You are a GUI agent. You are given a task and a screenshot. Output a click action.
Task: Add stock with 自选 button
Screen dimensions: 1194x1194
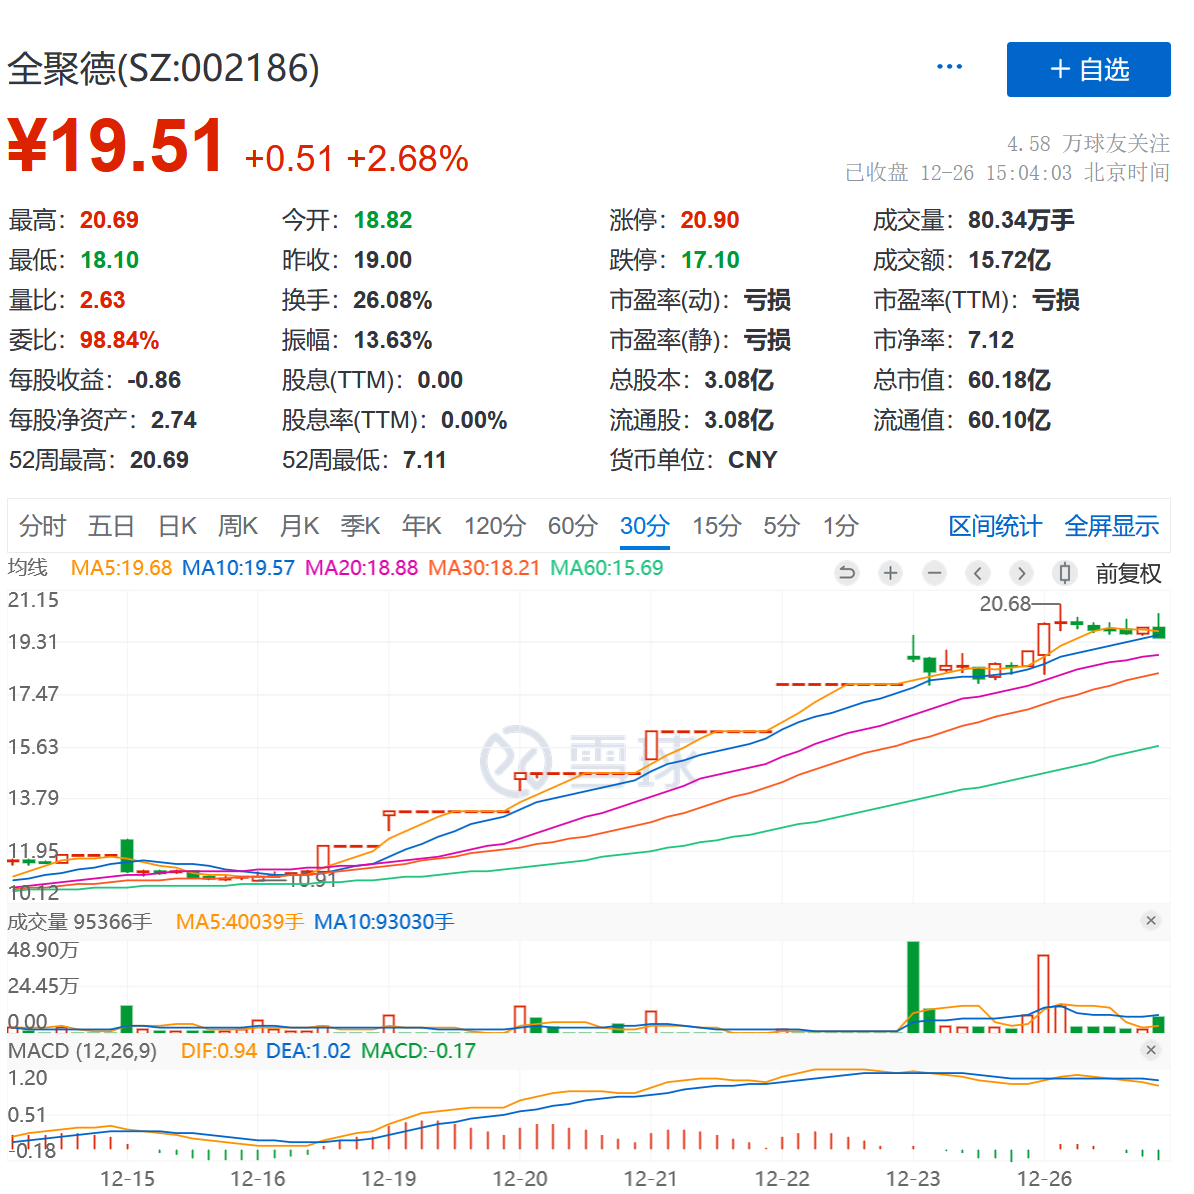pyautogui.click(x=1088, y=69)
